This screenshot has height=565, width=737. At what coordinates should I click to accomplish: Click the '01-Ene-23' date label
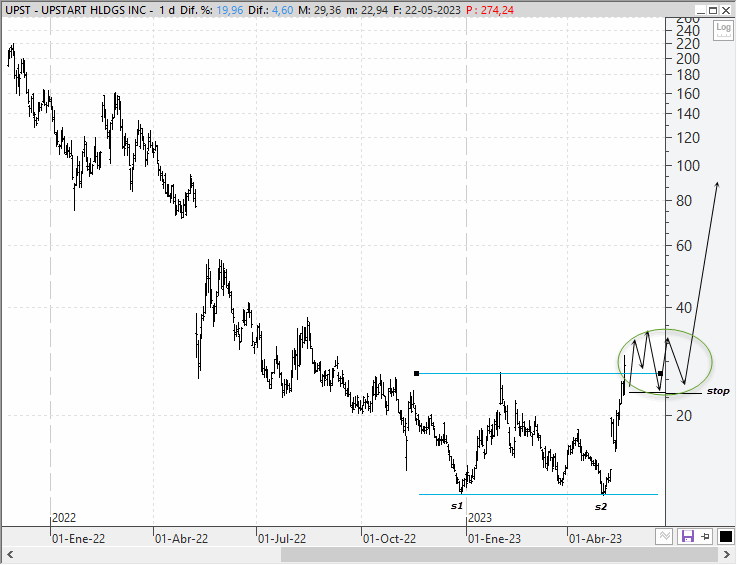494,539
